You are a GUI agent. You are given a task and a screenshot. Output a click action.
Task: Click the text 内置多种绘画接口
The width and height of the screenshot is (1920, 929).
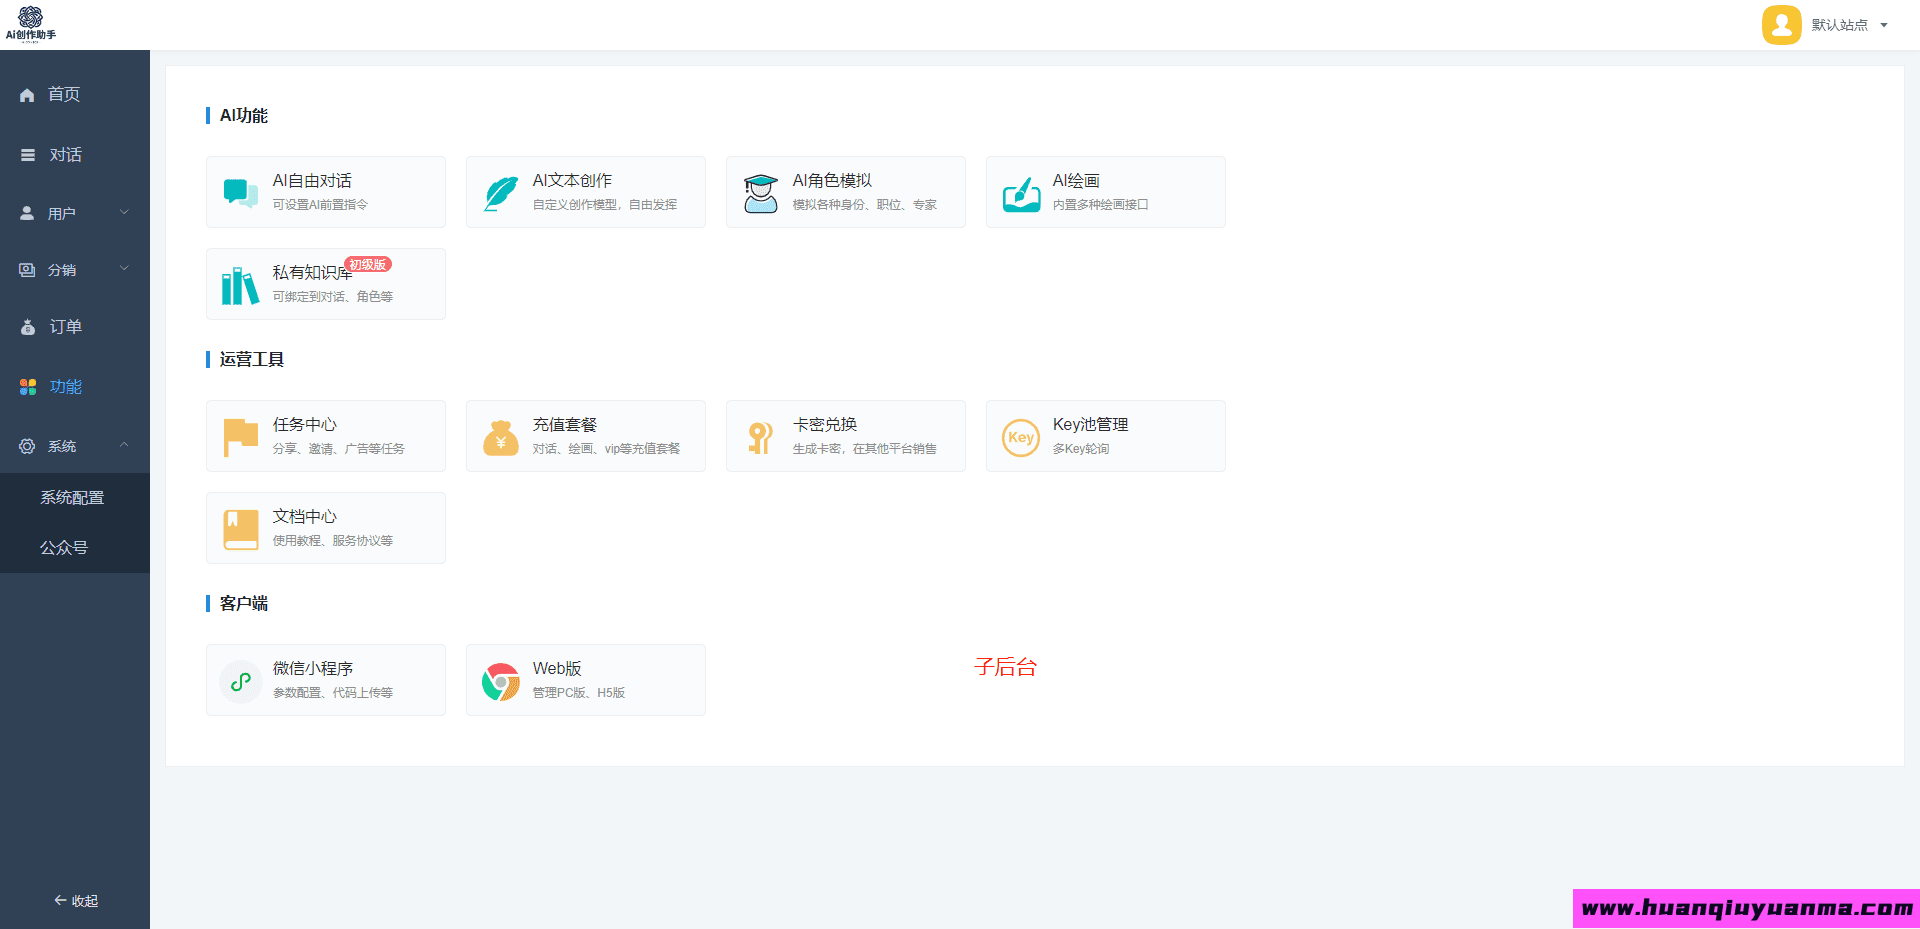[1100, 205]
